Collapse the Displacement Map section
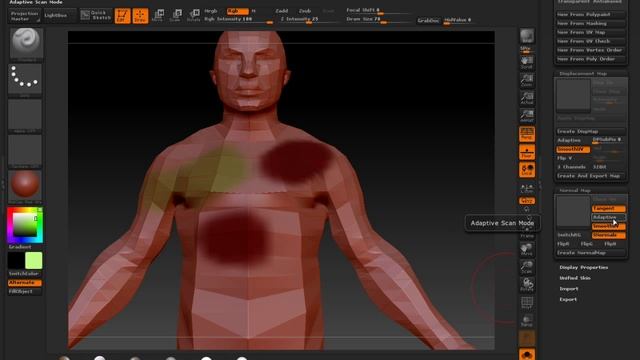This screenshot has height=360, width=640. click(x=583, y=73)
